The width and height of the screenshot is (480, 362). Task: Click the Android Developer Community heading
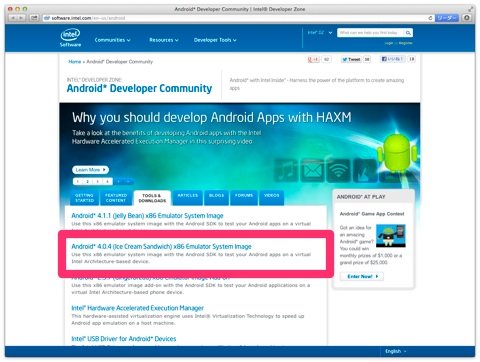(x=139, y=88)
